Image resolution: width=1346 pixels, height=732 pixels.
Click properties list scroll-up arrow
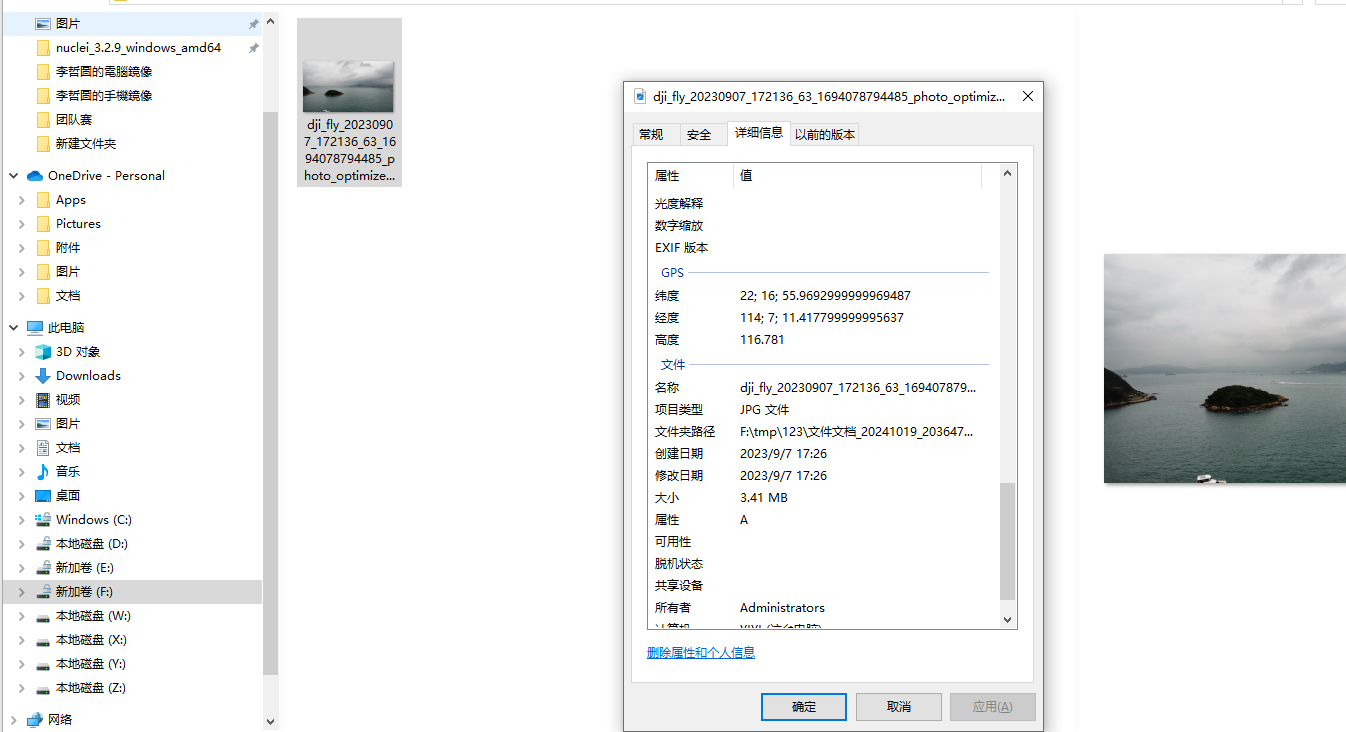pyautogui.click(x=1008, y=173)
